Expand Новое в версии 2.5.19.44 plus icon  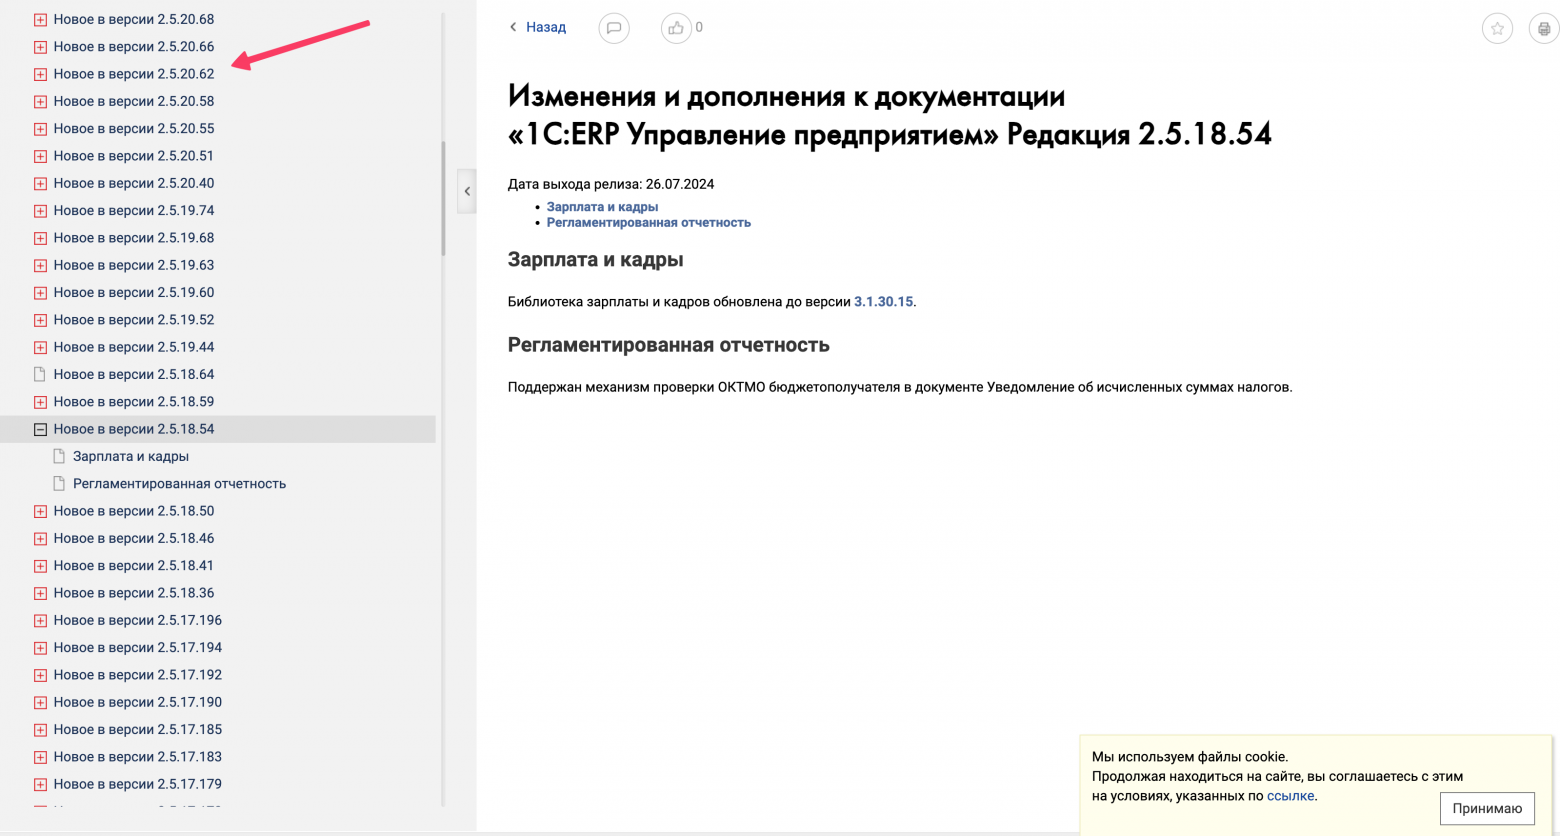coord(40,348)
